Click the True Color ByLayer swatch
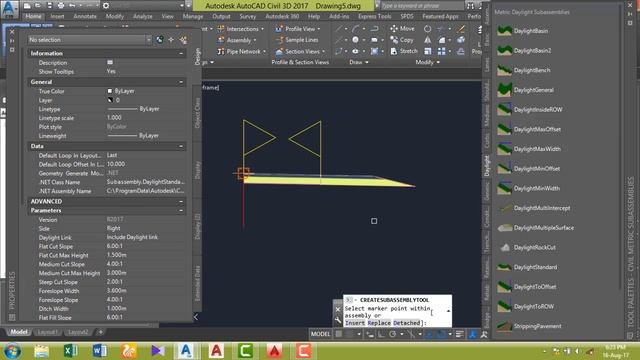The height and width of the screenshot is (360, 640). (110, 91)
